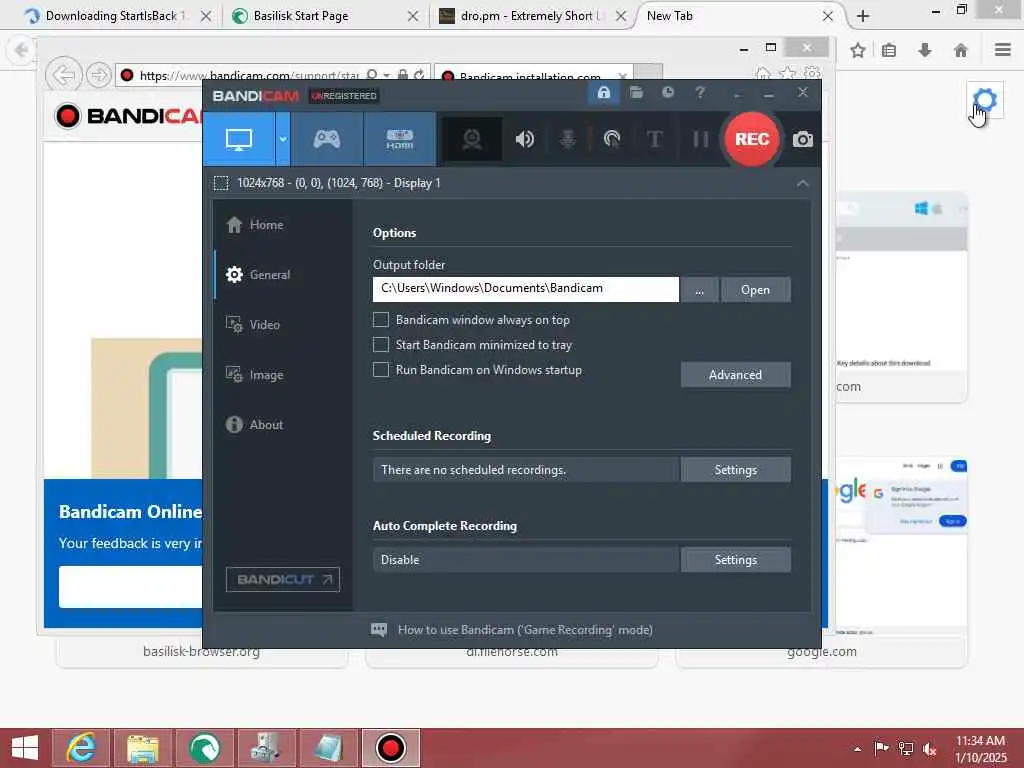Image resolution: width=1024 pixels, height=768 pixels.
Task: Browse output folder with ellipsis button
Action: 699,289
